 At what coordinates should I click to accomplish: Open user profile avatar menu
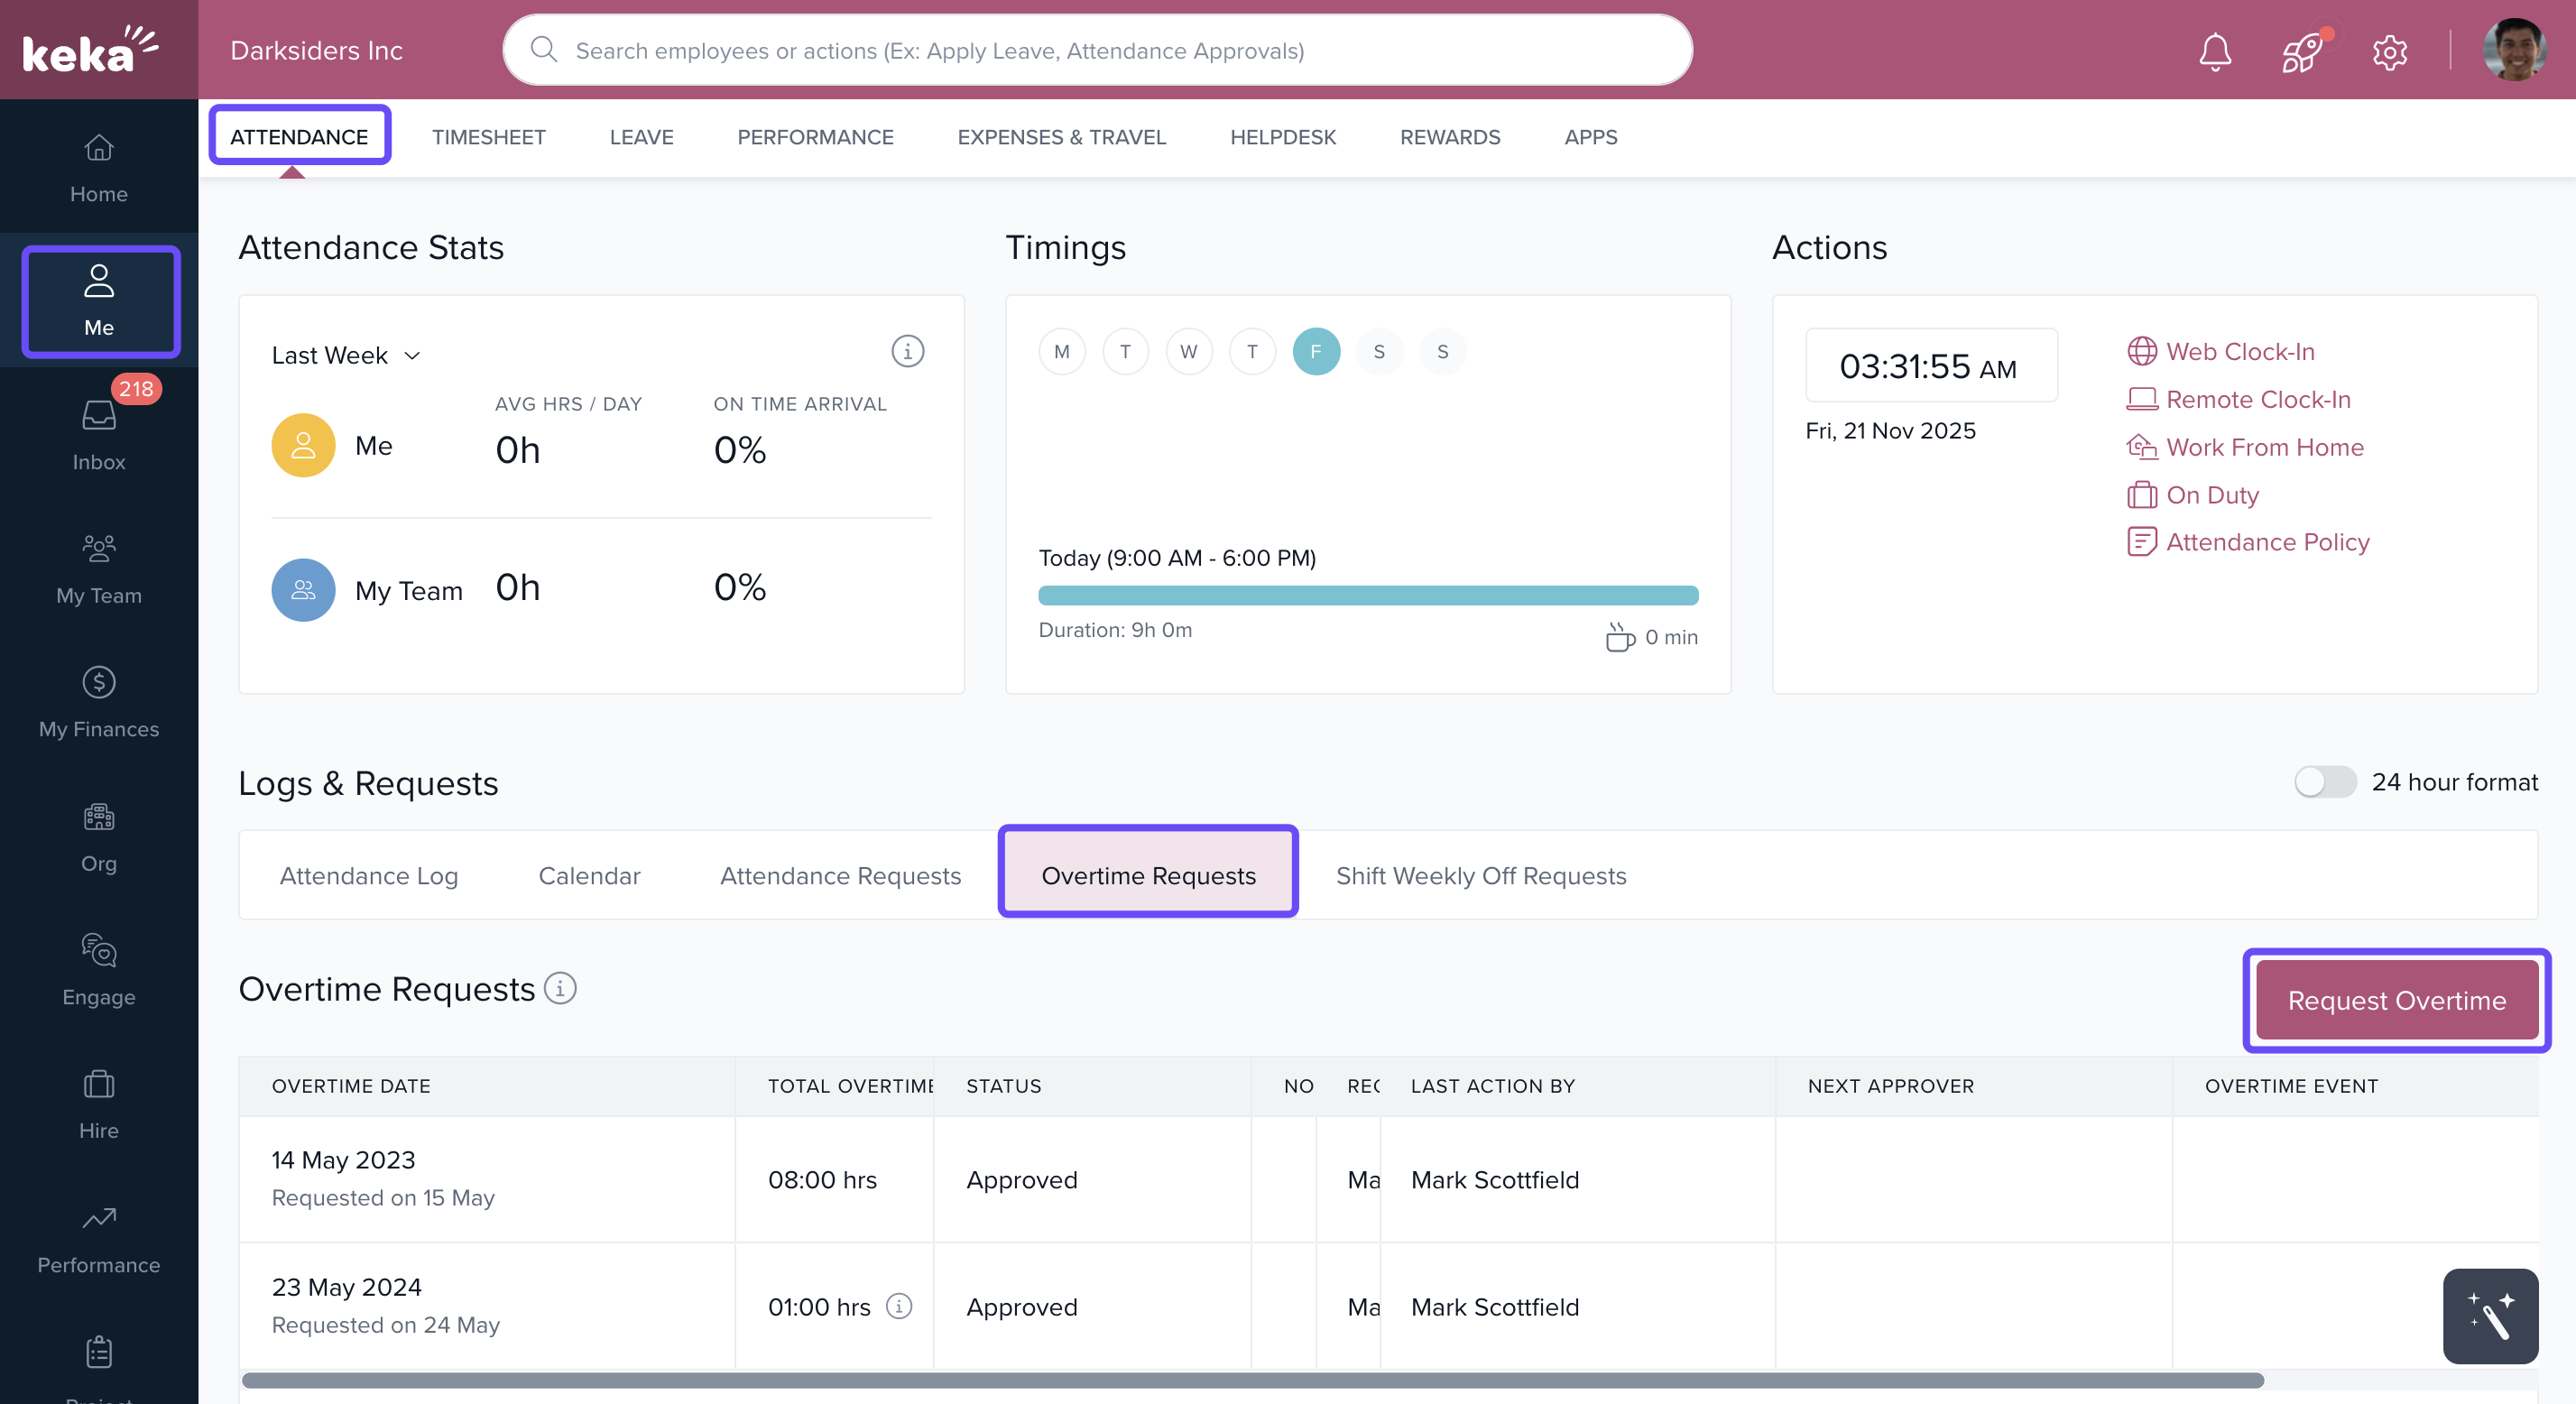pyautogui.click(x=2513, y=51)
